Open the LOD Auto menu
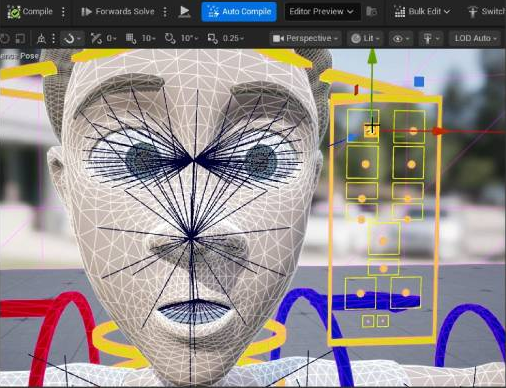The height and width of the screenshot is (388, 506). coord(475,38)
